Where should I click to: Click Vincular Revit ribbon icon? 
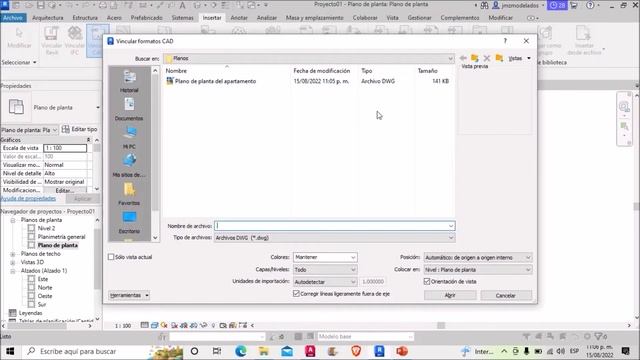tap(51, 40)
